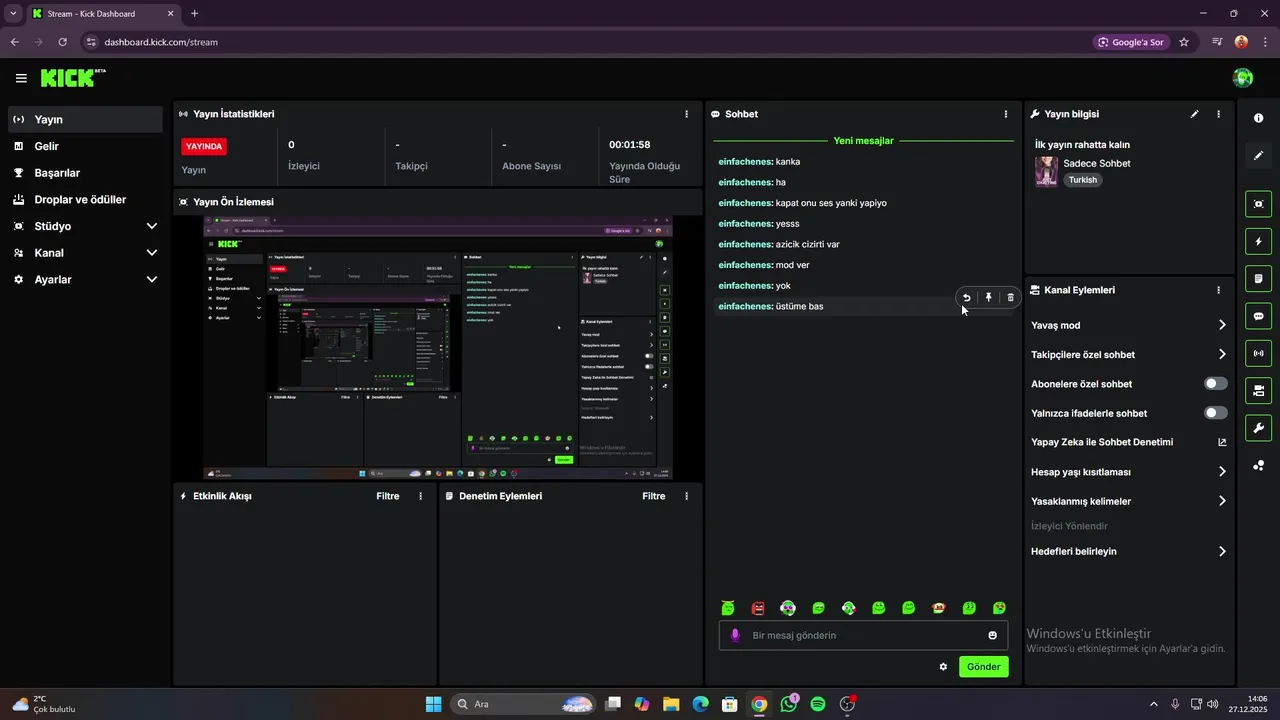Screen dimensions: 1280x720
Task: Focus the Bir mesaj gönderin input
Action: pos(863,635)
